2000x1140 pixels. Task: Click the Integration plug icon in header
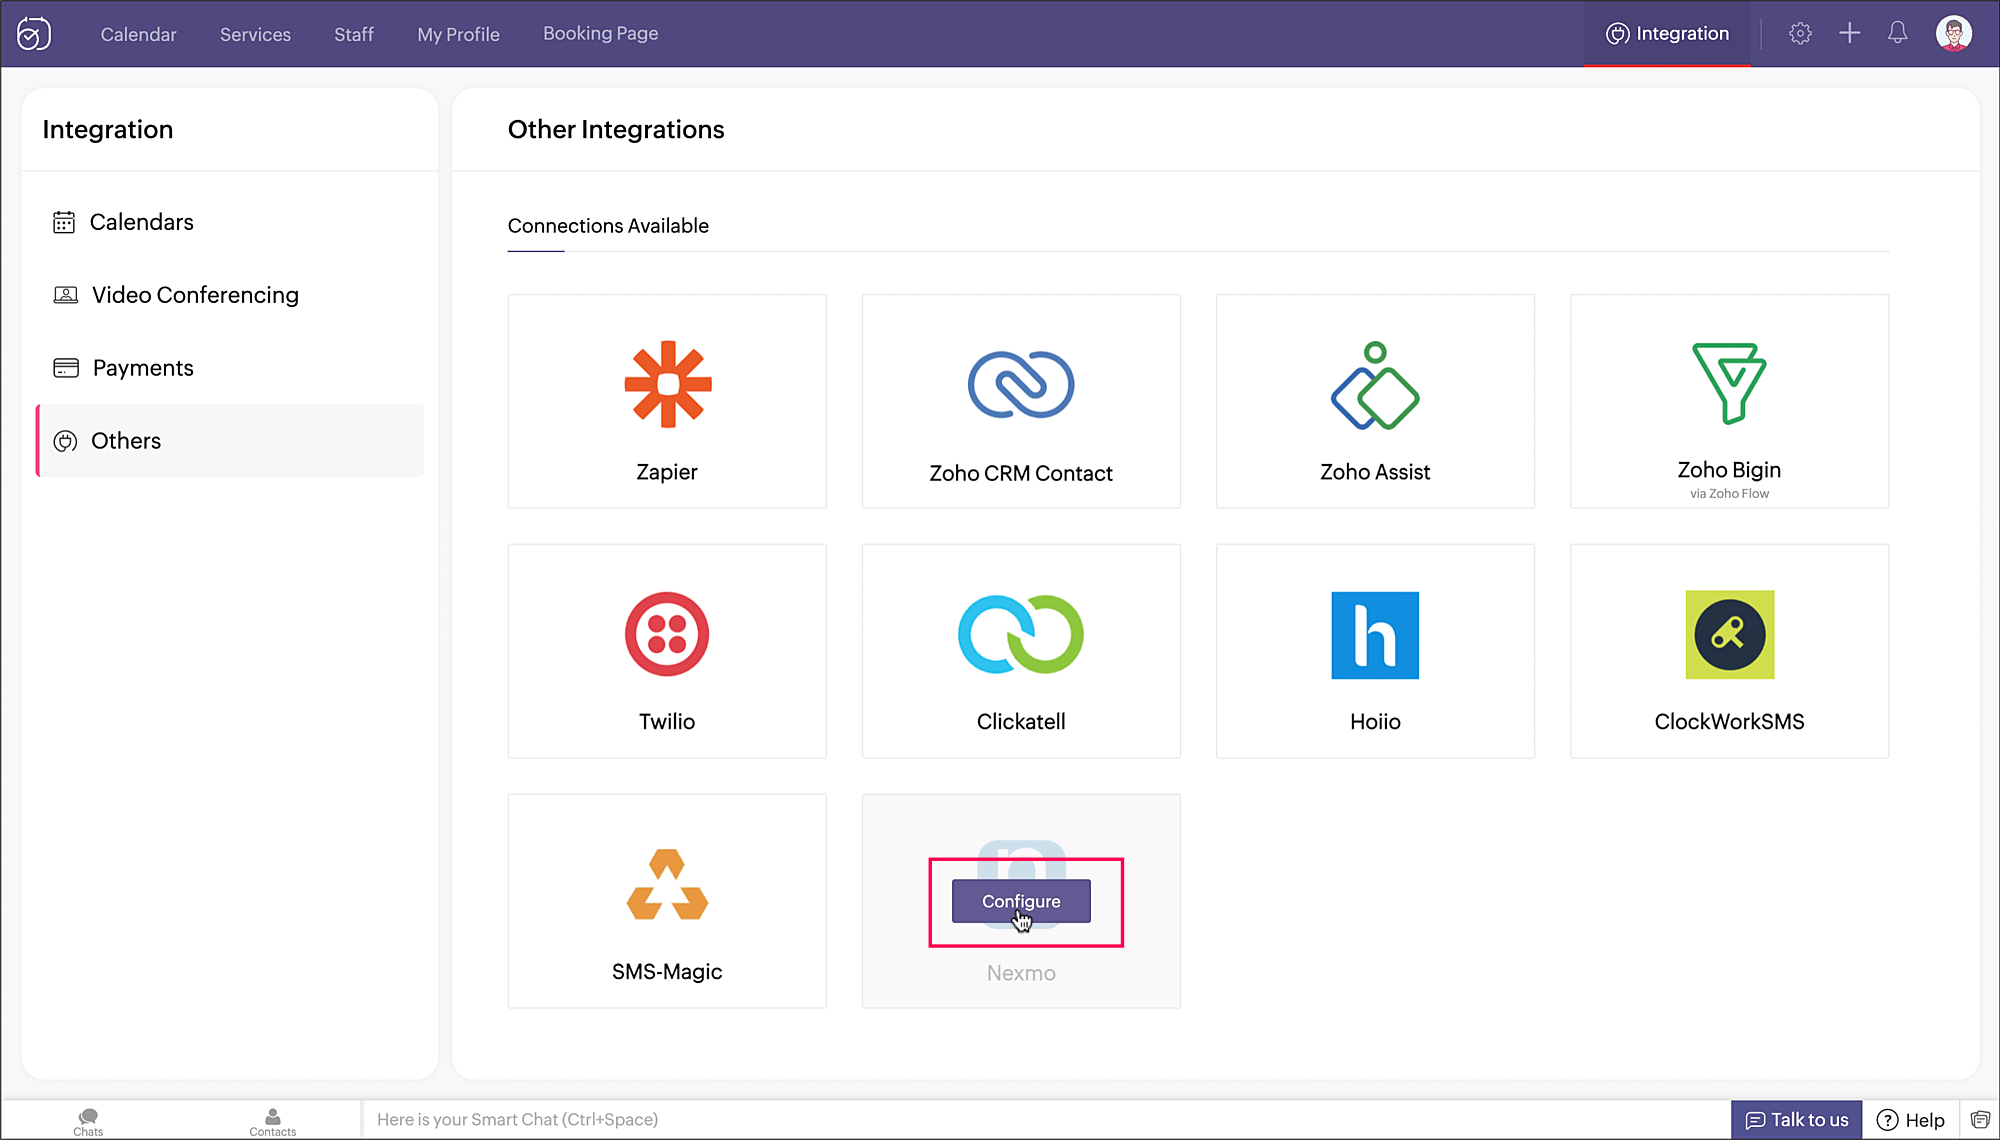point(1617,34)
